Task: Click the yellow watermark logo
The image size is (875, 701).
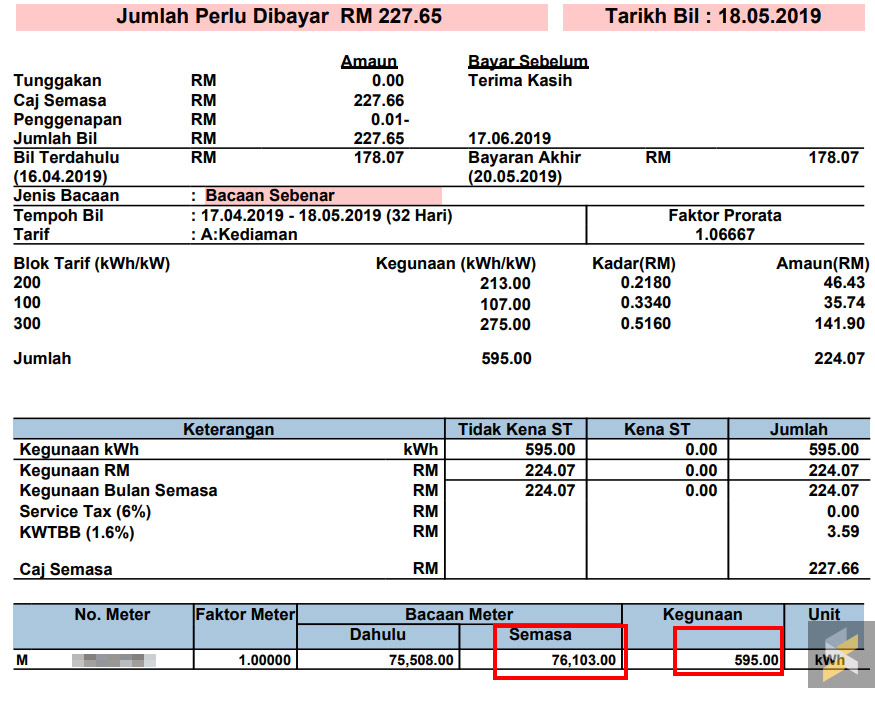Action: 838,655
